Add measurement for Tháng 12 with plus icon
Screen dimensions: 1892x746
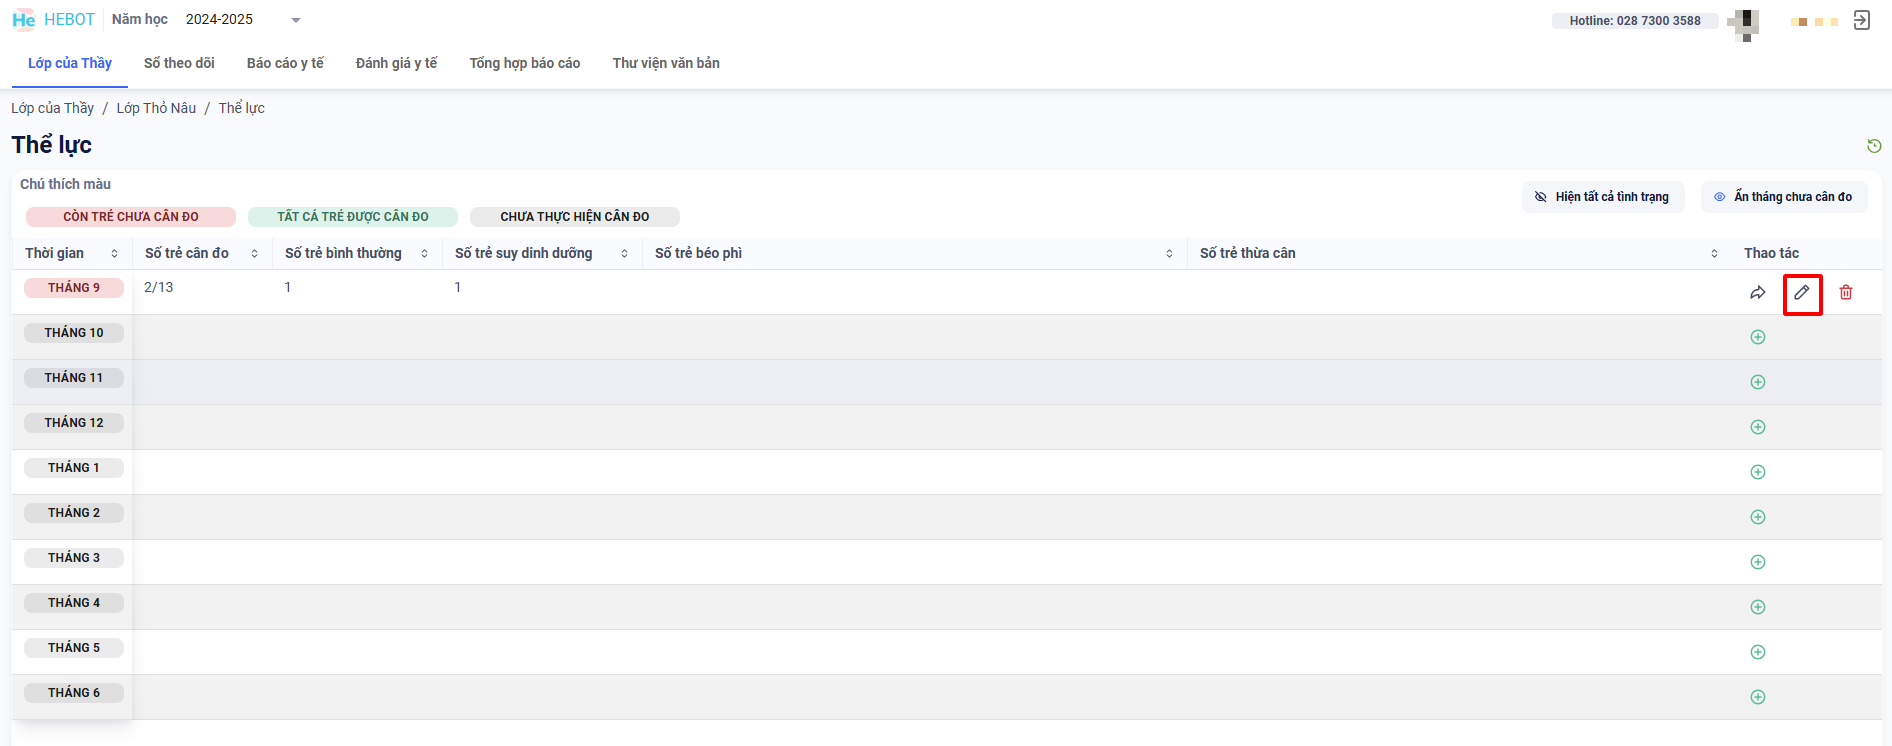pyautogui.click(x=1757, y=427)
